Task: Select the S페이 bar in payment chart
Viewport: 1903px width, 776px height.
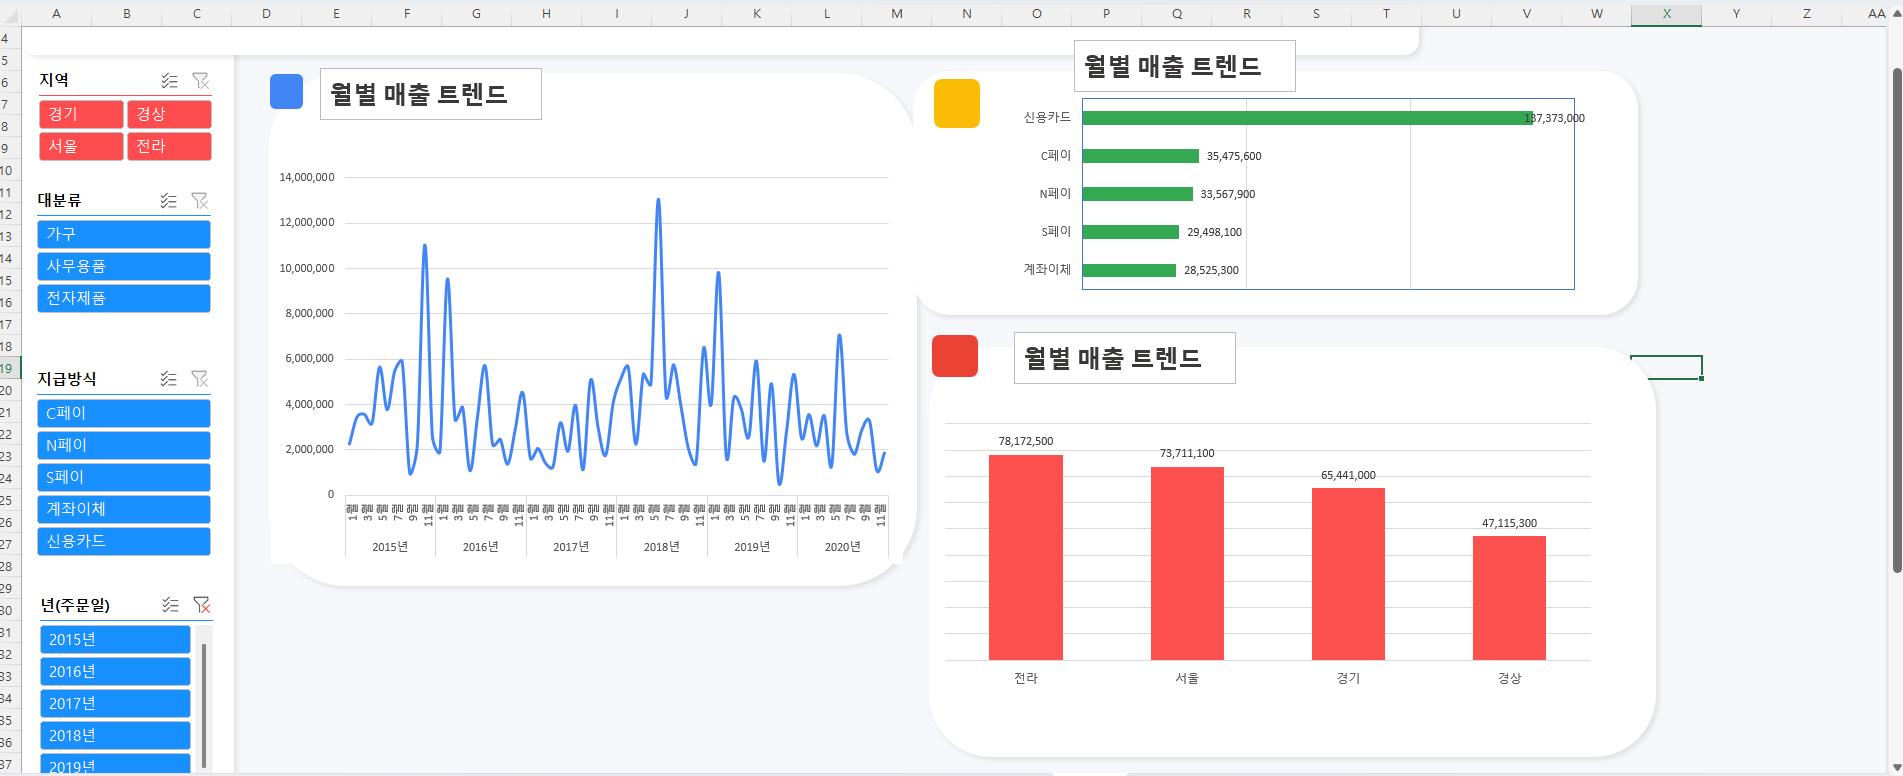Action: [x=1131, y=232]
